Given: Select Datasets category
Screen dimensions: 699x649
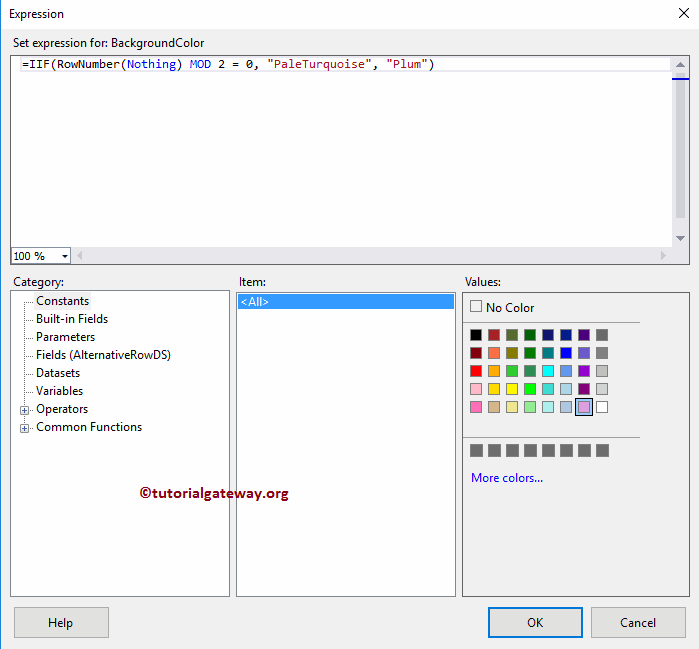Looking at the screenshot, I should point(58,373).
